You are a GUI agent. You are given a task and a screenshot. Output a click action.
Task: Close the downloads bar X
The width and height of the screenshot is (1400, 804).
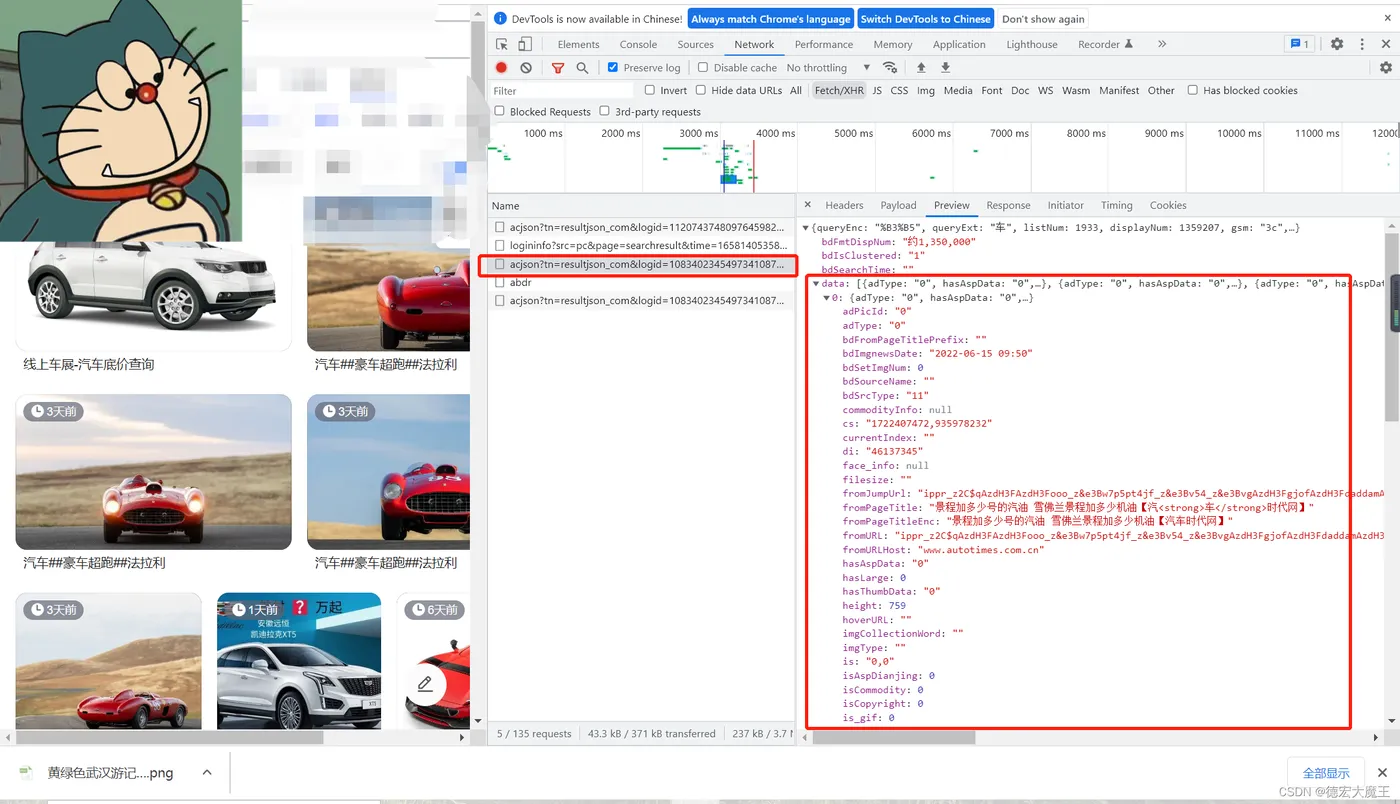coord(1384,773)
